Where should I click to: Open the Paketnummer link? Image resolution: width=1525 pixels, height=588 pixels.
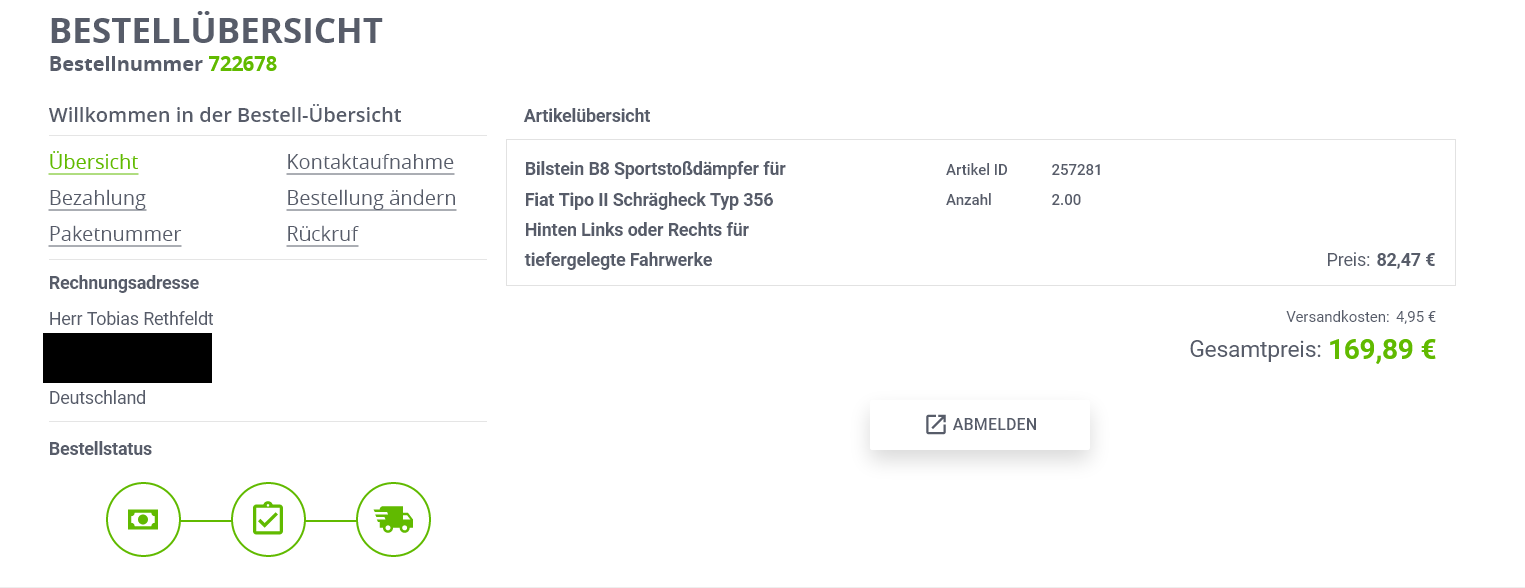[115, 234]
